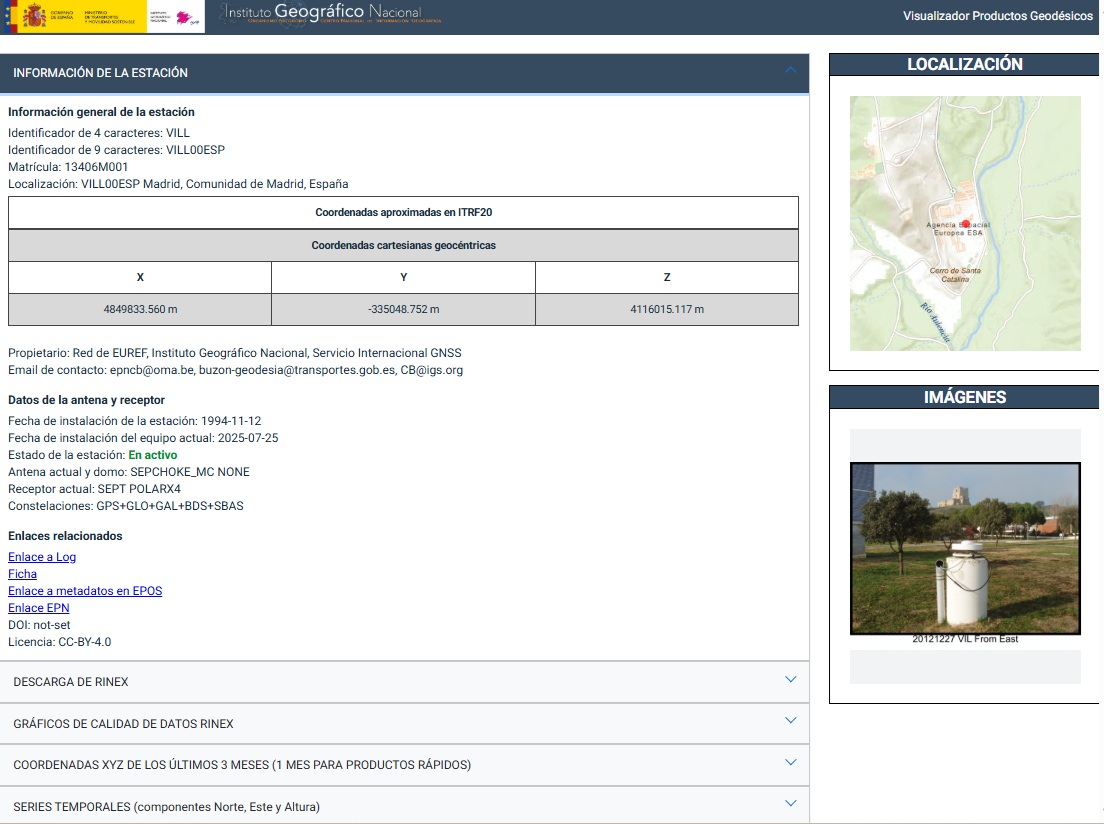Click the antenna SEPCHOKE_MC NONE line

click(129, 472)
